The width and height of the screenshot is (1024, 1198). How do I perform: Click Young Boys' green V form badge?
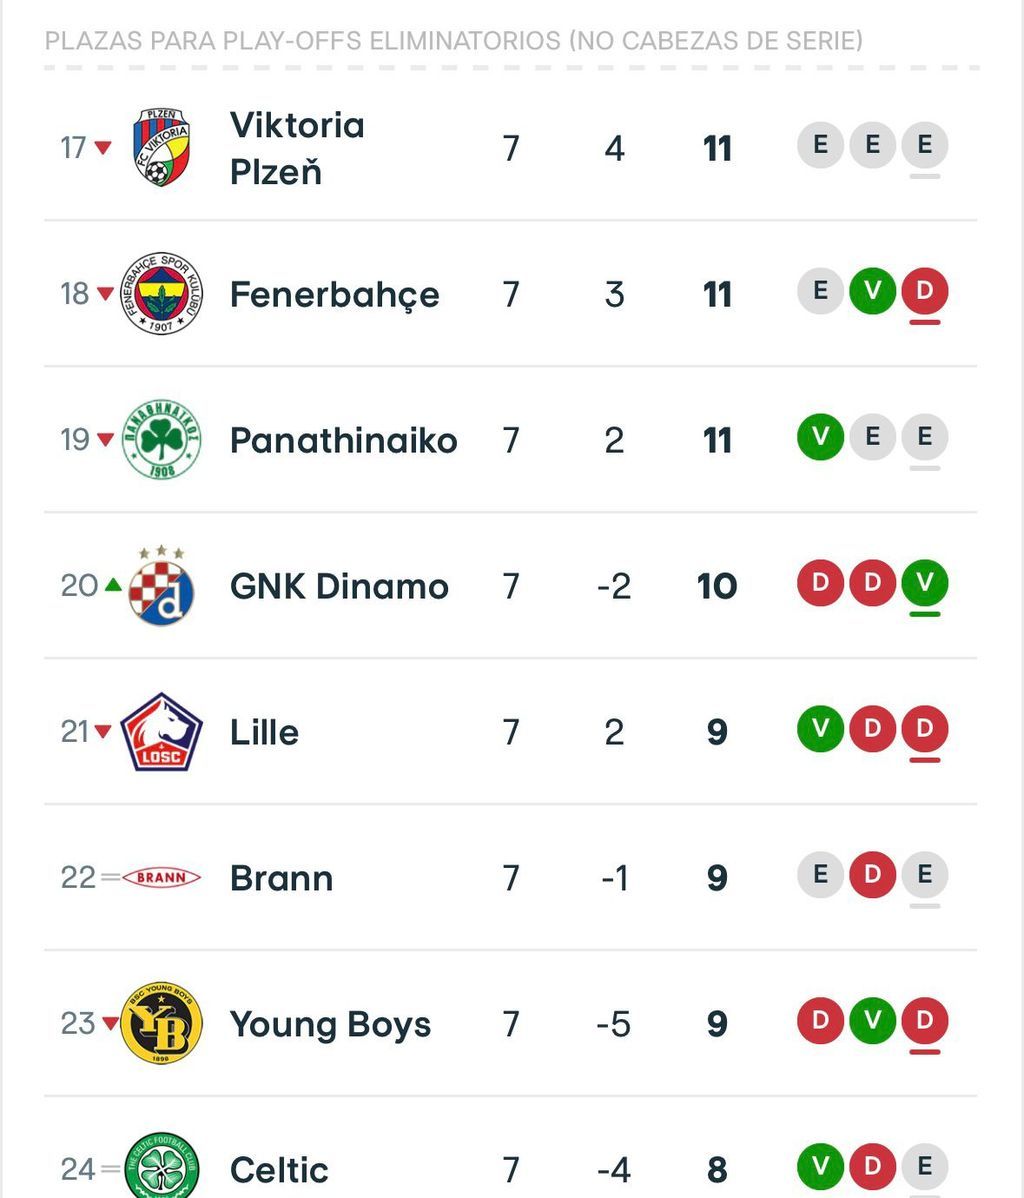click(x=872, y=1021)
